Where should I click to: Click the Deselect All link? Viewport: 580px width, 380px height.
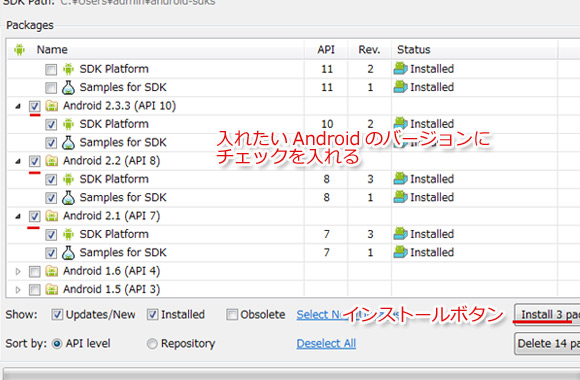[326, 344]
